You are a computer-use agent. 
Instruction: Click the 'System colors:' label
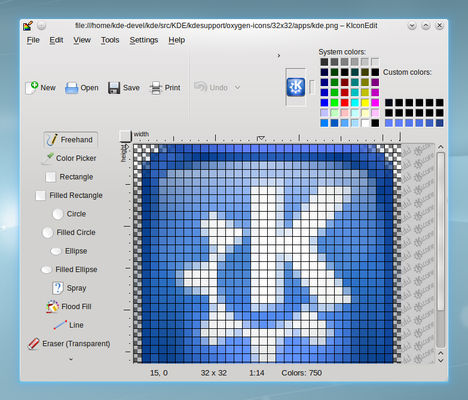[x=342, y=52]
